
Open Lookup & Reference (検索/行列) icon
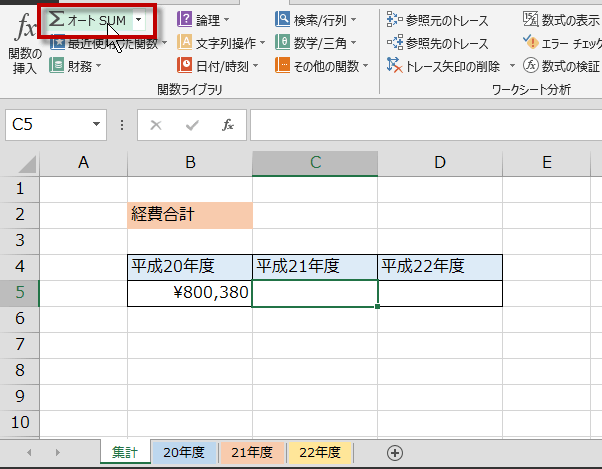pyautogui.click(x=282, y=19)
